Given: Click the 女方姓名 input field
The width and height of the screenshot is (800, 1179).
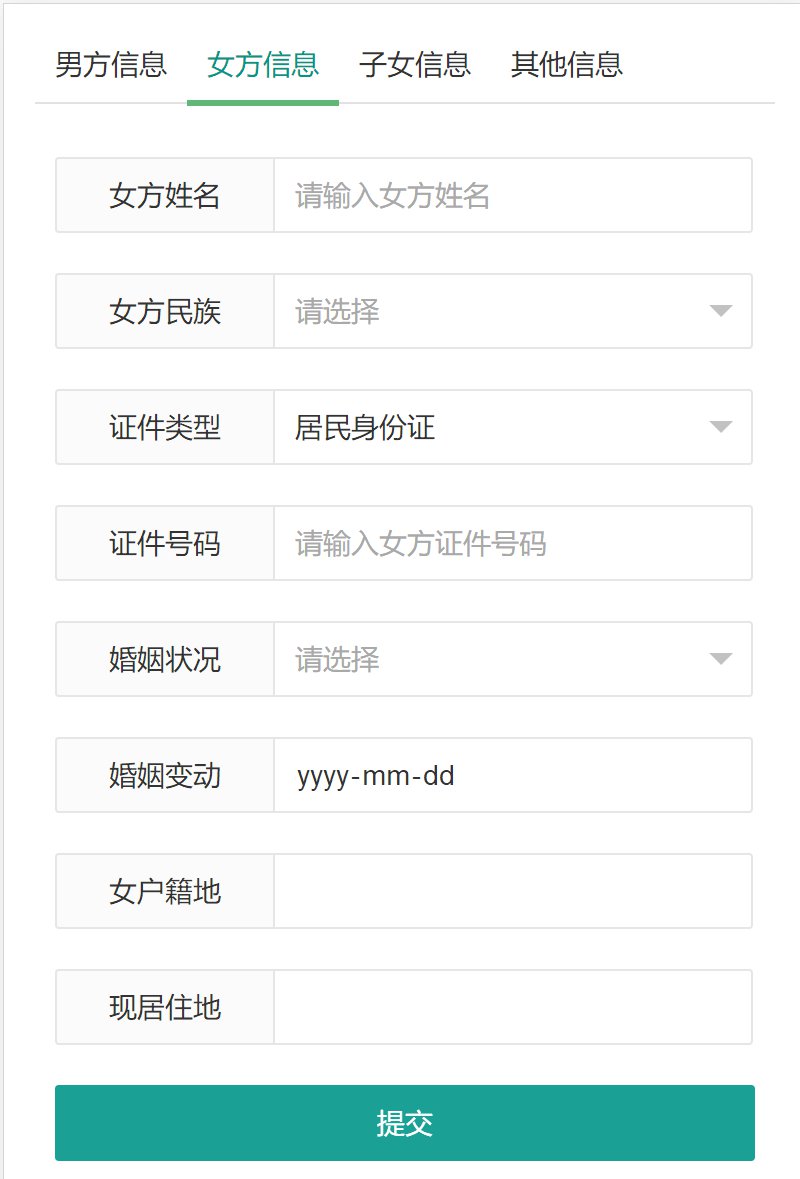Looking at the screenshot, I should point(512,196).
